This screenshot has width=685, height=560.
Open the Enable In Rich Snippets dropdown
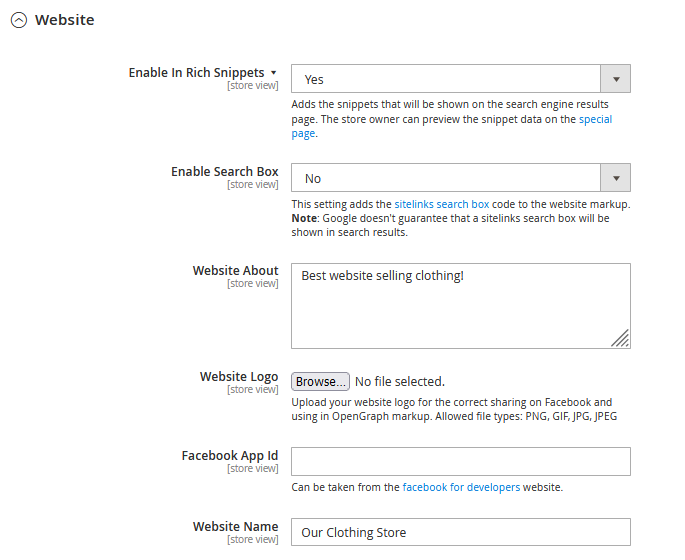tap(460, 79)
